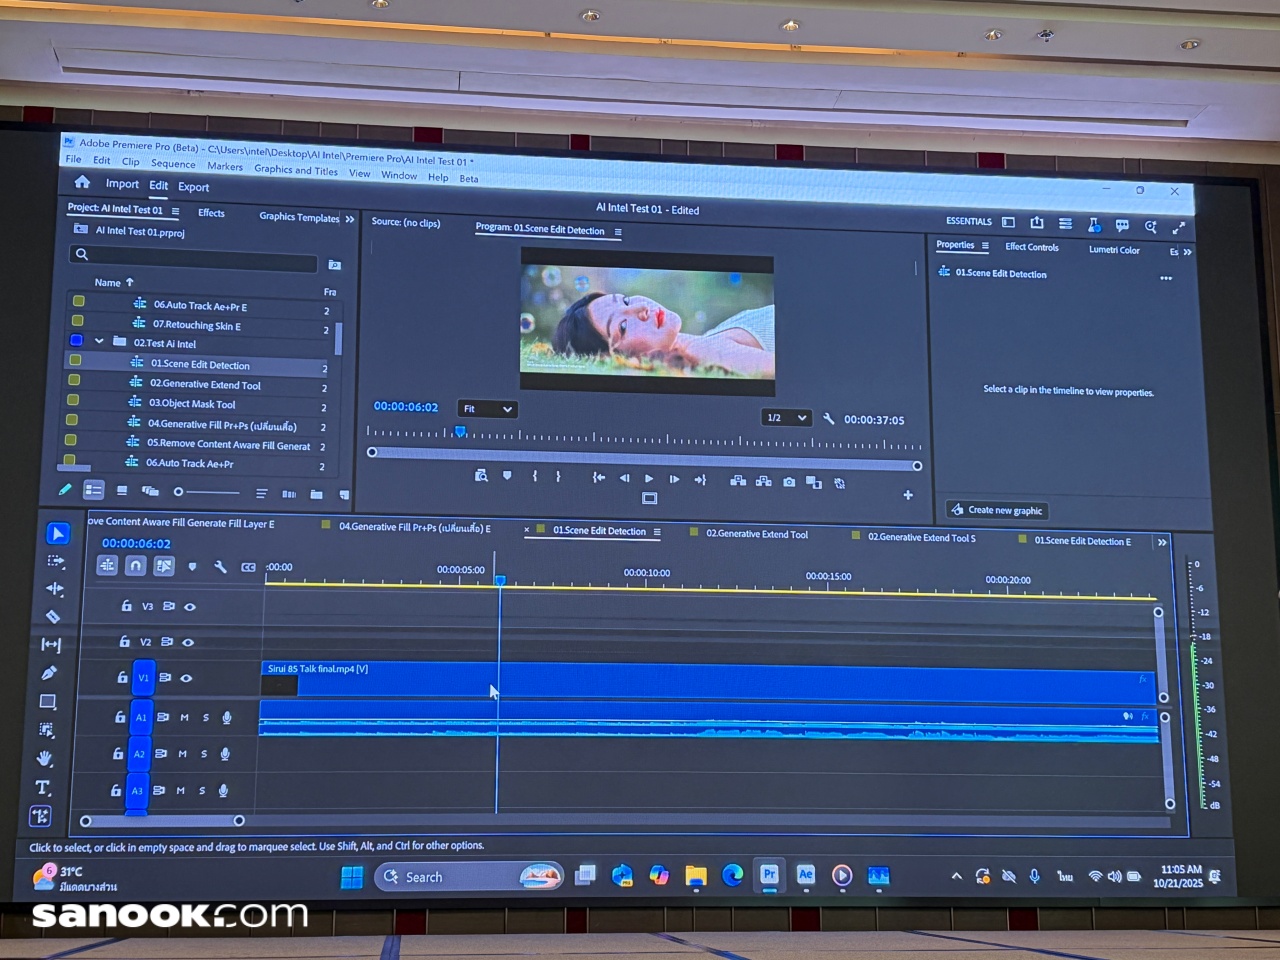This screenshot has height=960, width=1280.
Task: Select the Type tool
Action: pyautogui.click(x=43, y=788)
